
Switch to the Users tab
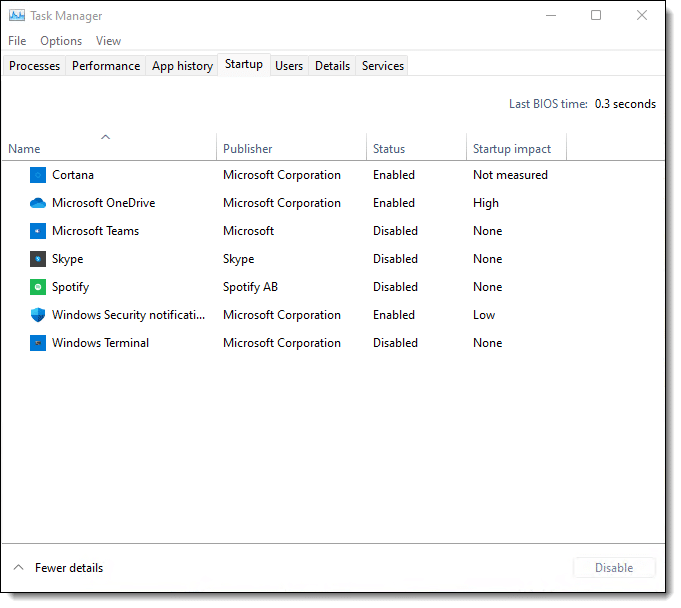(289, 66)
